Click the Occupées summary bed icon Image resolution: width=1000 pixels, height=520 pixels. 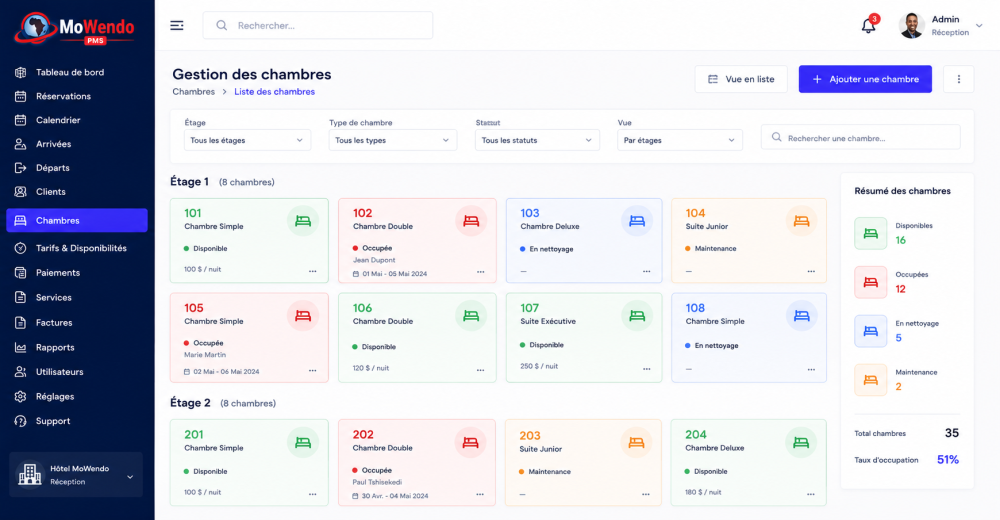tap(871, 282)
